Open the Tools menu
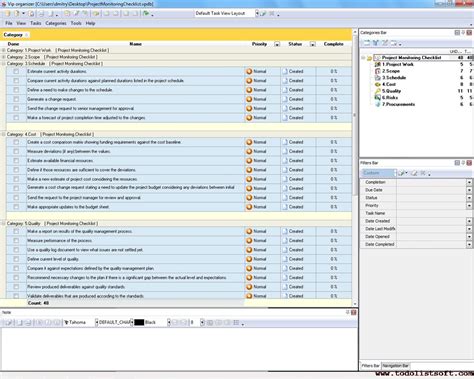 coord(76,23)
